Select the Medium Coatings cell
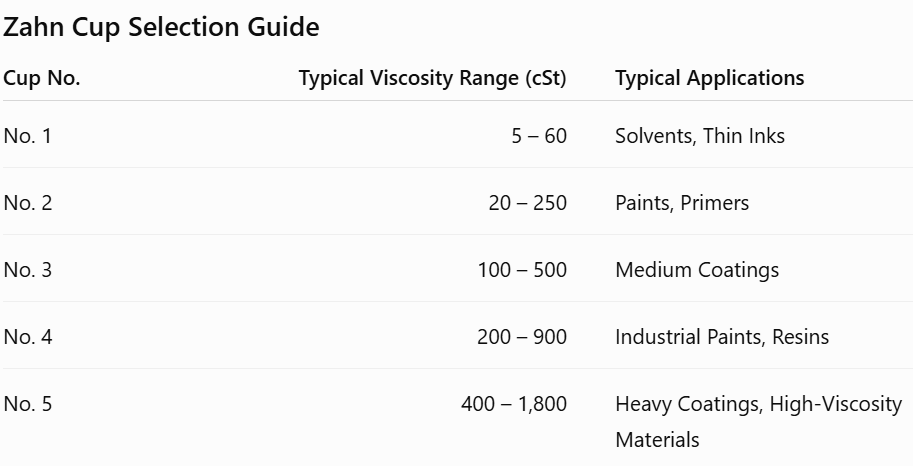Image resolution: width=913 pixels, height=466 pixels. pos(697,270)
